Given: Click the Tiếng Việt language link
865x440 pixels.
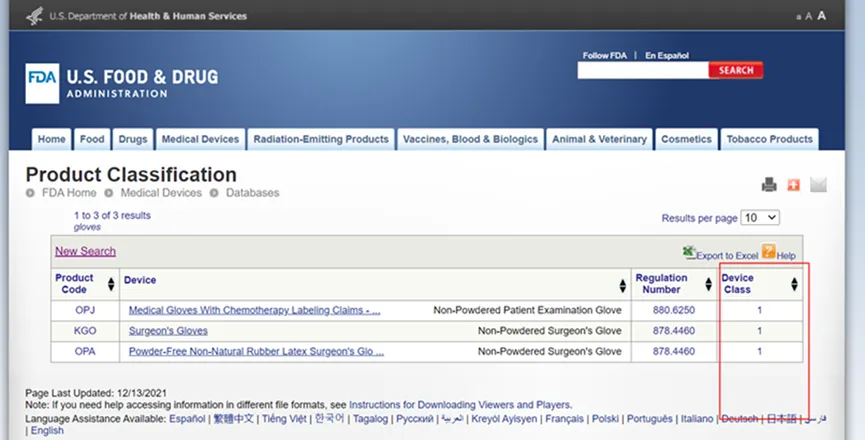Looking at the screenshot, I should [x=284, y=419].
